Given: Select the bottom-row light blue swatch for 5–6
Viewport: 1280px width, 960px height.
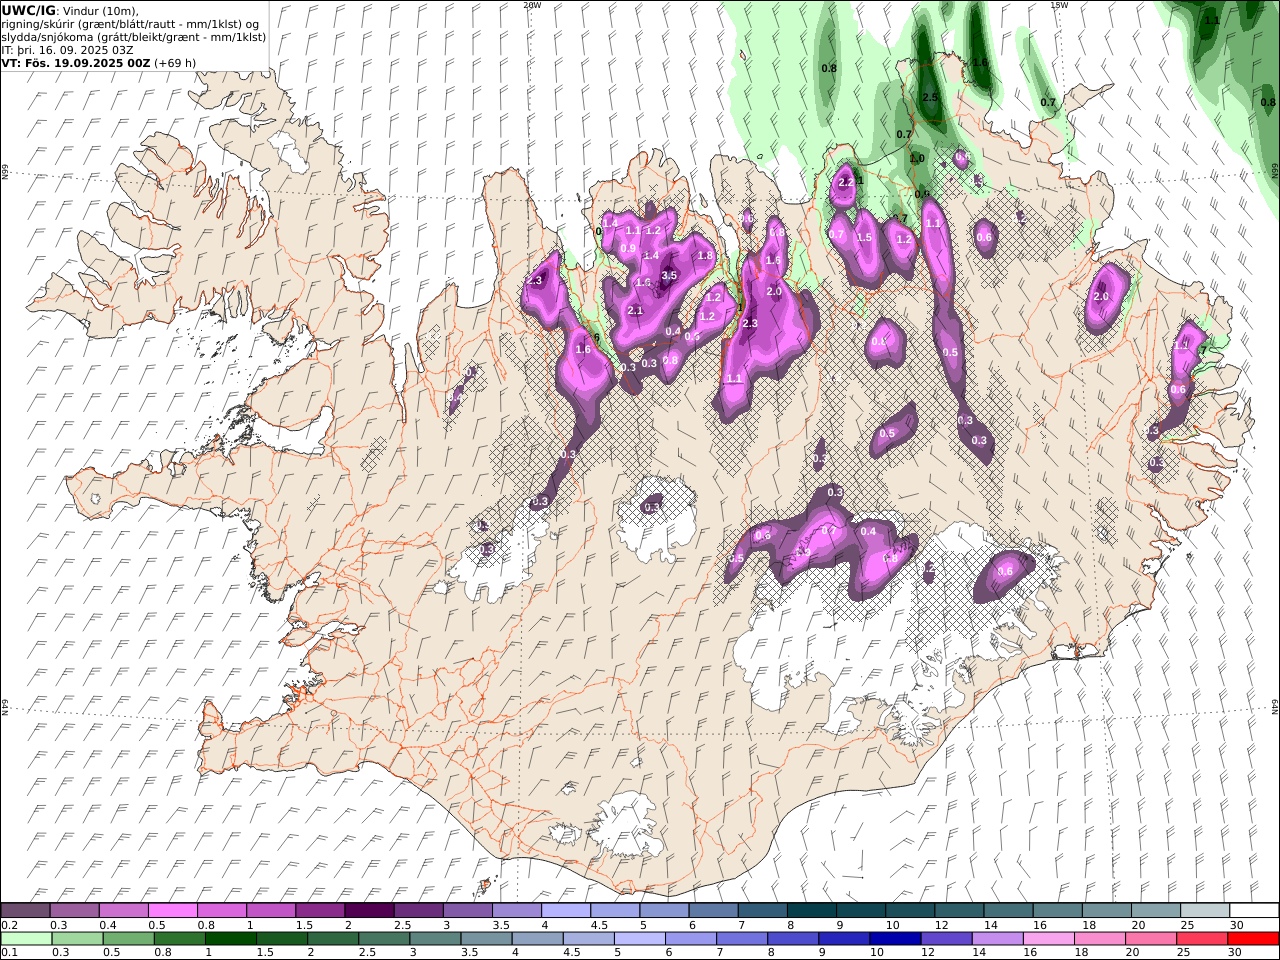Looking at the screenshot, I should click(x=639, y=939).
